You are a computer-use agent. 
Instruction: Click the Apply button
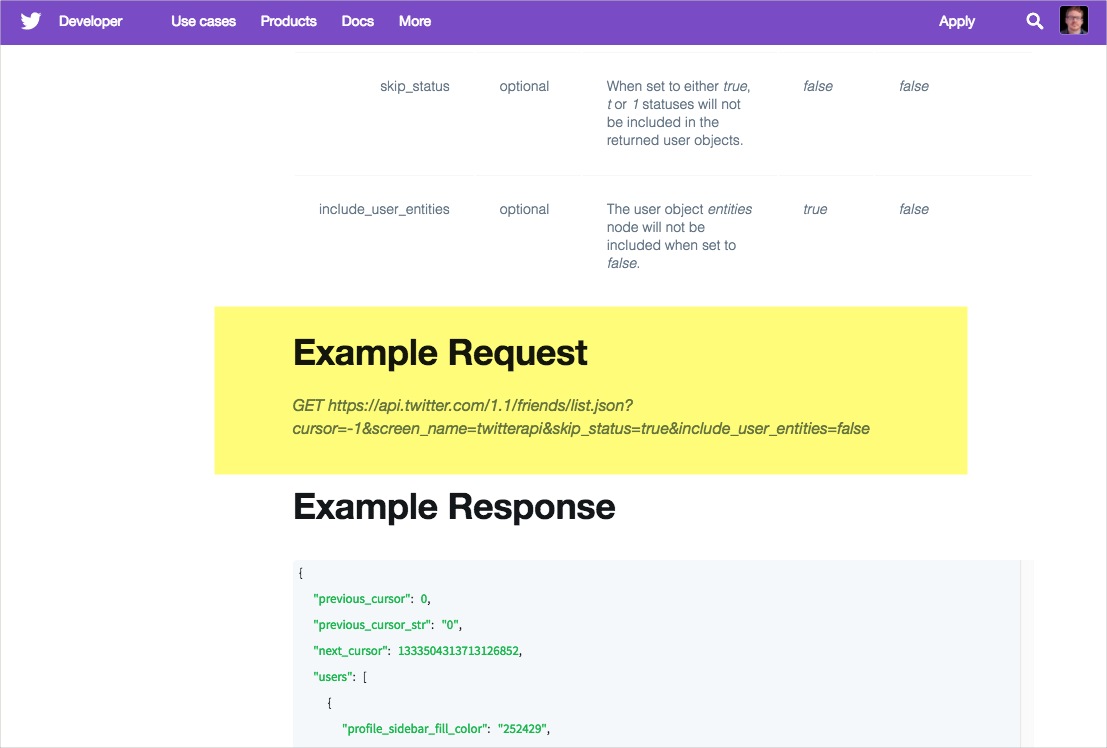click(956, 21)
